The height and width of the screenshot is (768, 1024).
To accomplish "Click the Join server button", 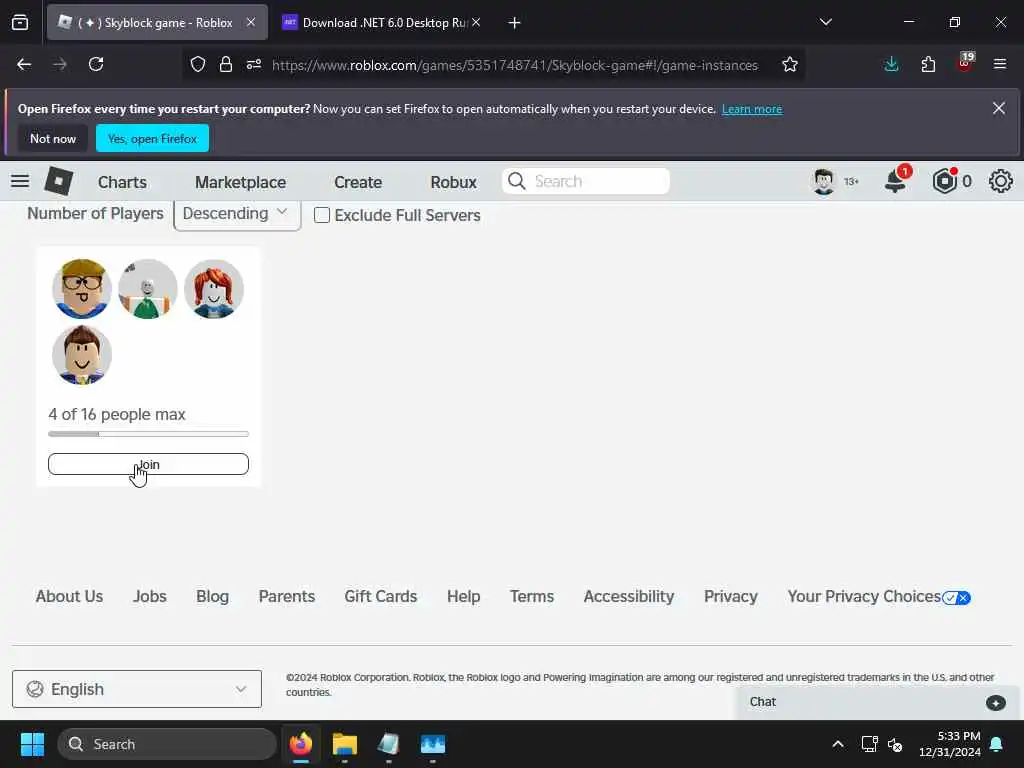I will pos(148,464).
